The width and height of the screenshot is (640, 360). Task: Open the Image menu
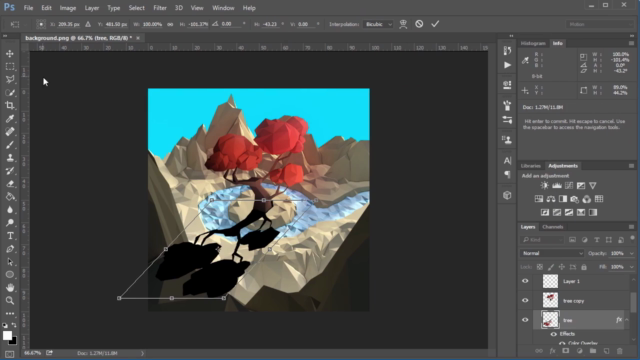pyautogui.click(x=68, y=8)
